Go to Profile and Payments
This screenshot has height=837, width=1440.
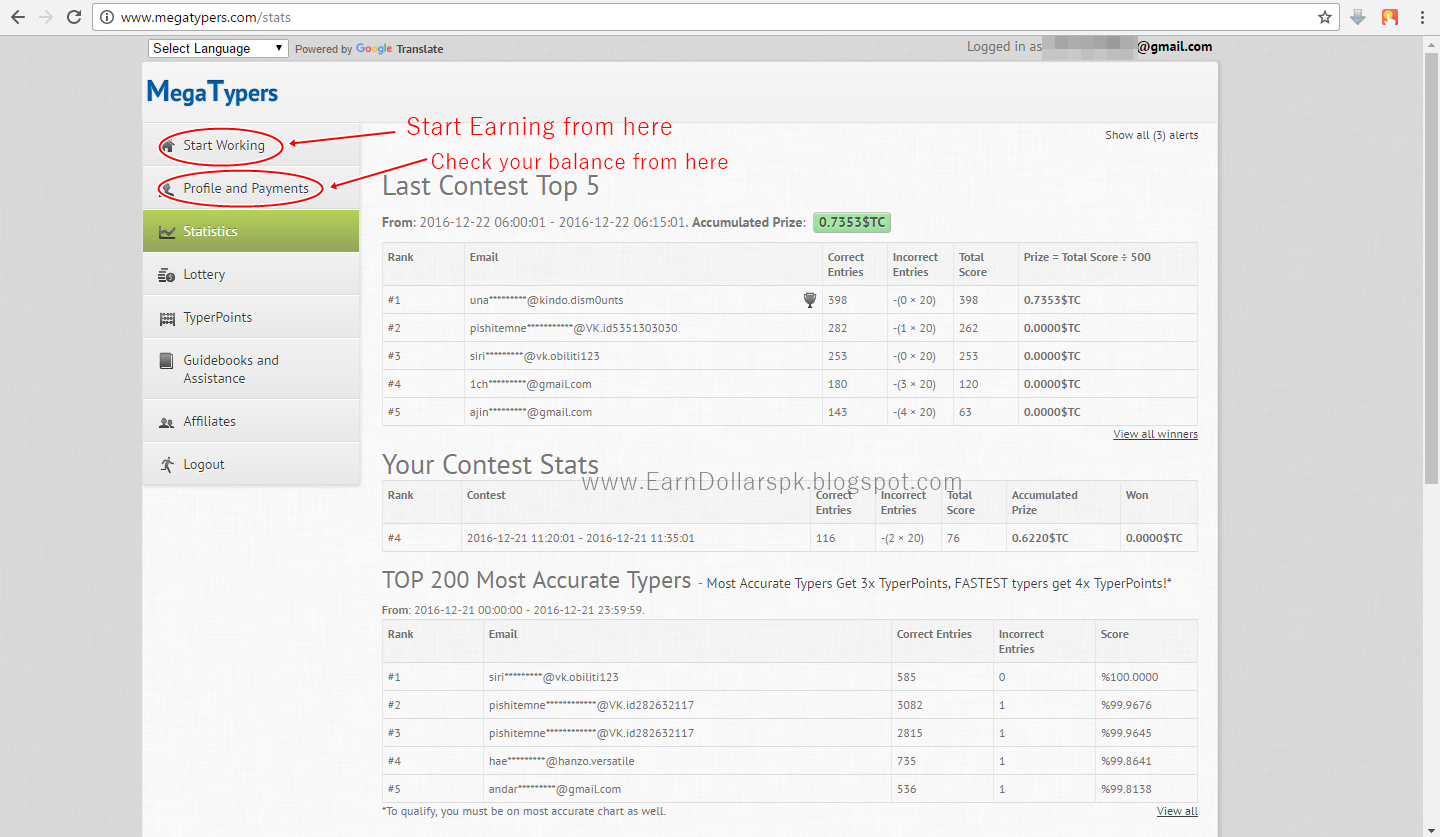coord(251,188)
